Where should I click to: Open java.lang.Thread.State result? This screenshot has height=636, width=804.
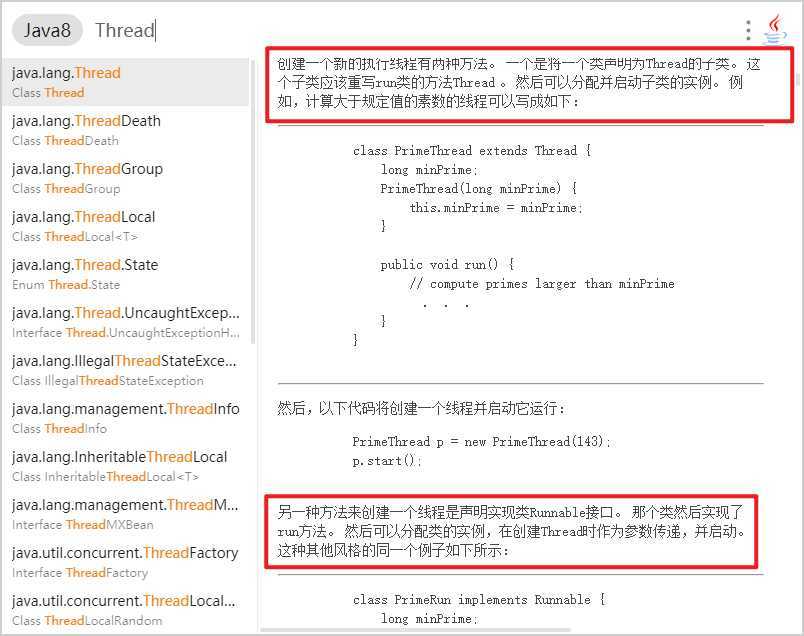click(126, 274)
